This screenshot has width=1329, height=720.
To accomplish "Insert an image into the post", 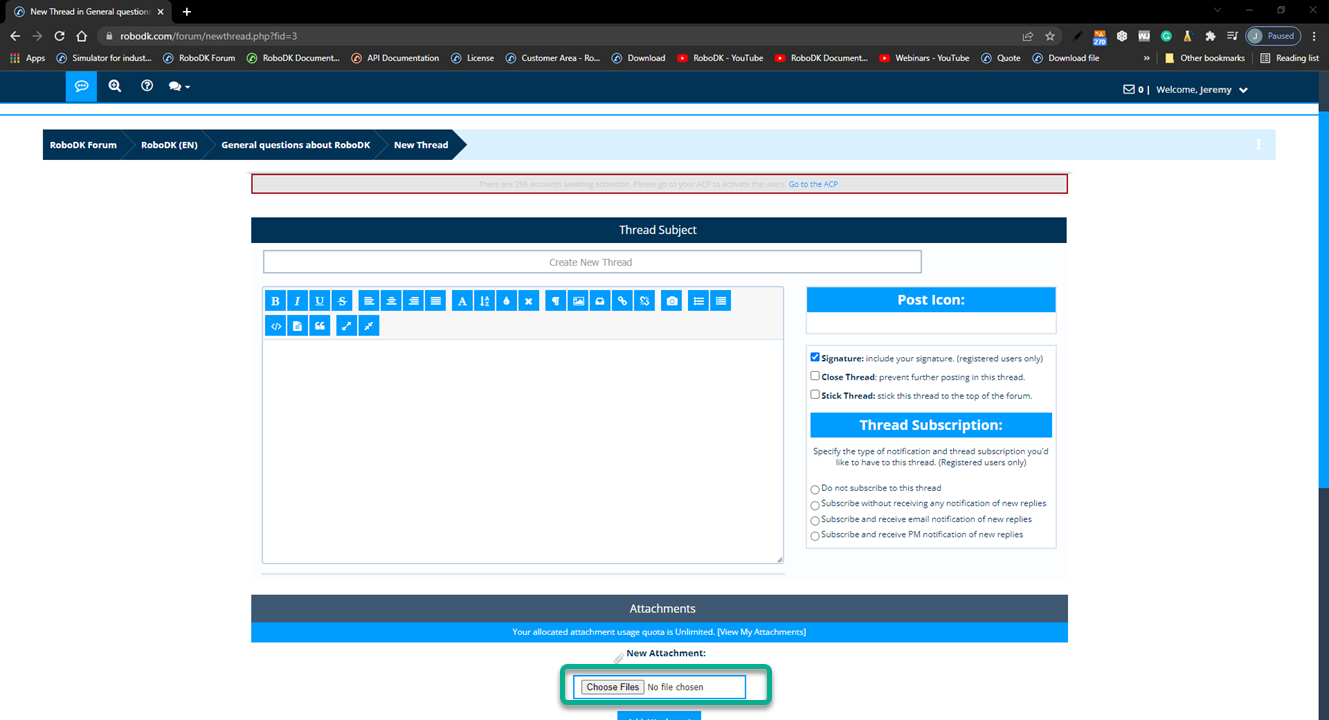I will 578,301.
